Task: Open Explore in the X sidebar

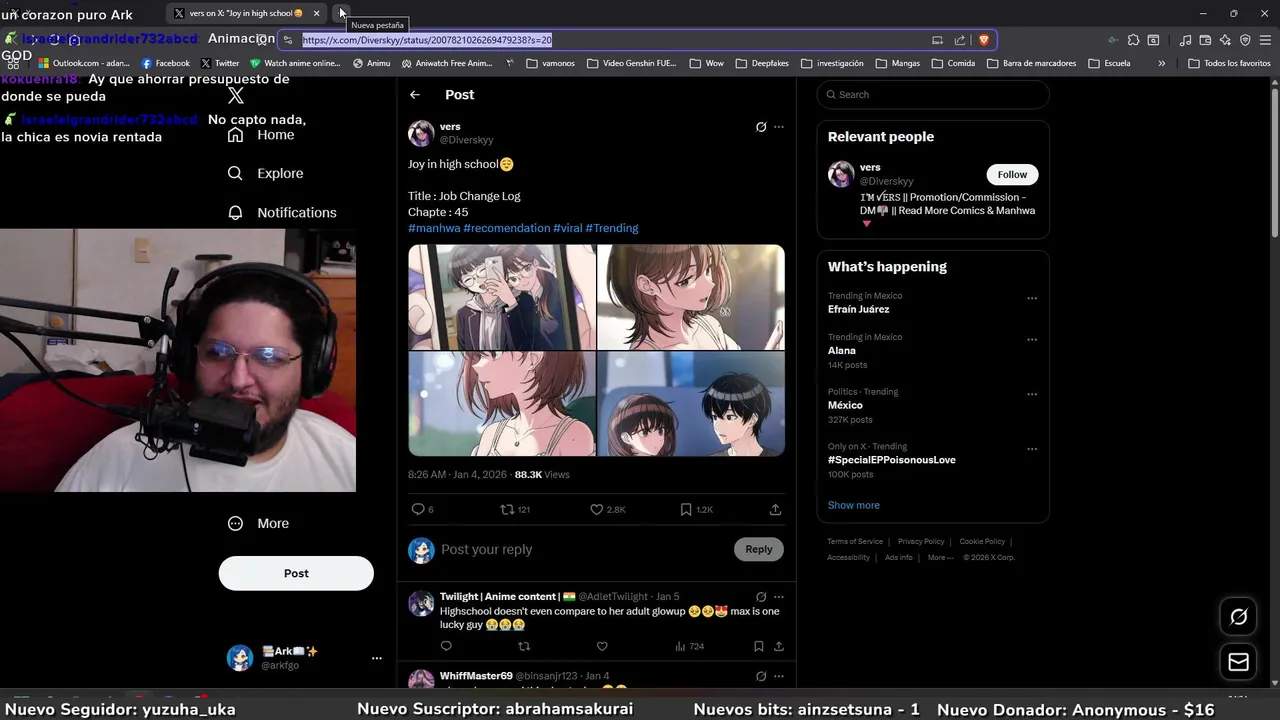Action: coord(265,173)
